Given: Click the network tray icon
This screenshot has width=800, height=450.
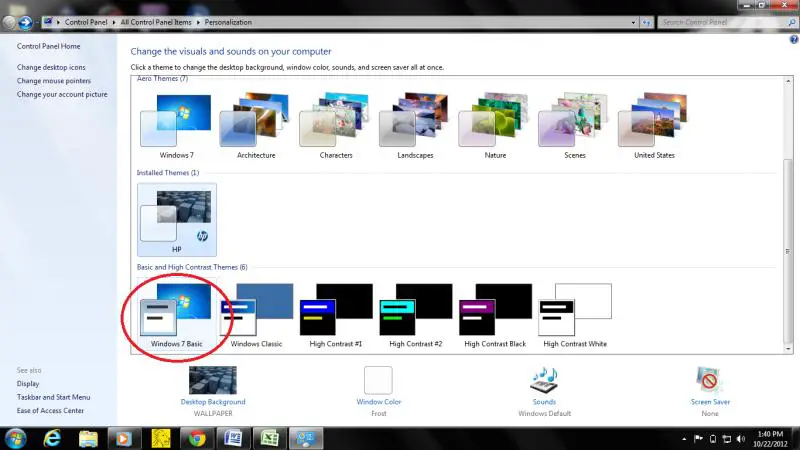Looking at the screenshot, I should [x=727, y=439].
